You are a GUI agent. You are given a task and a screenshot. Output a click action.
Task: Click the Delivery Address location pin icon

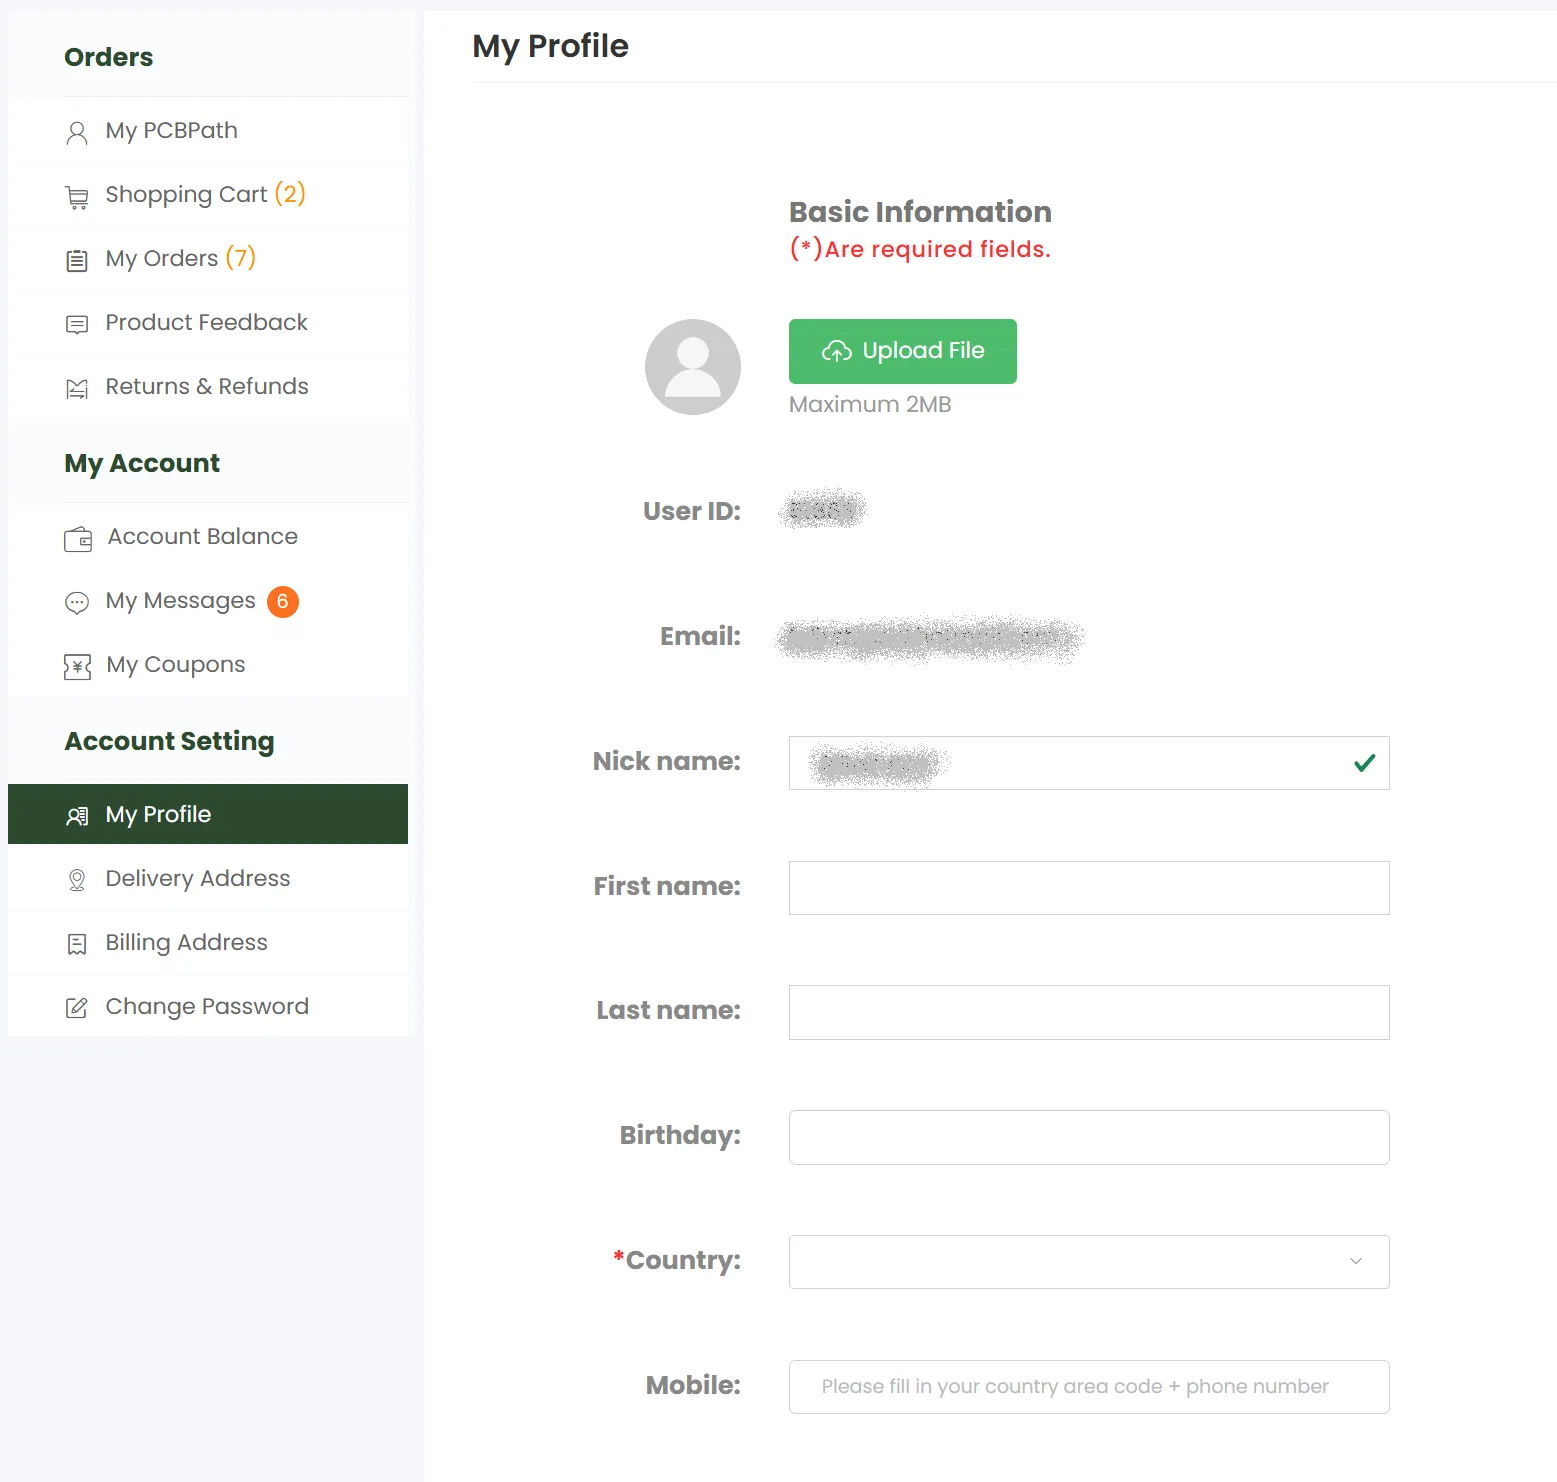(x=77, y=880)
